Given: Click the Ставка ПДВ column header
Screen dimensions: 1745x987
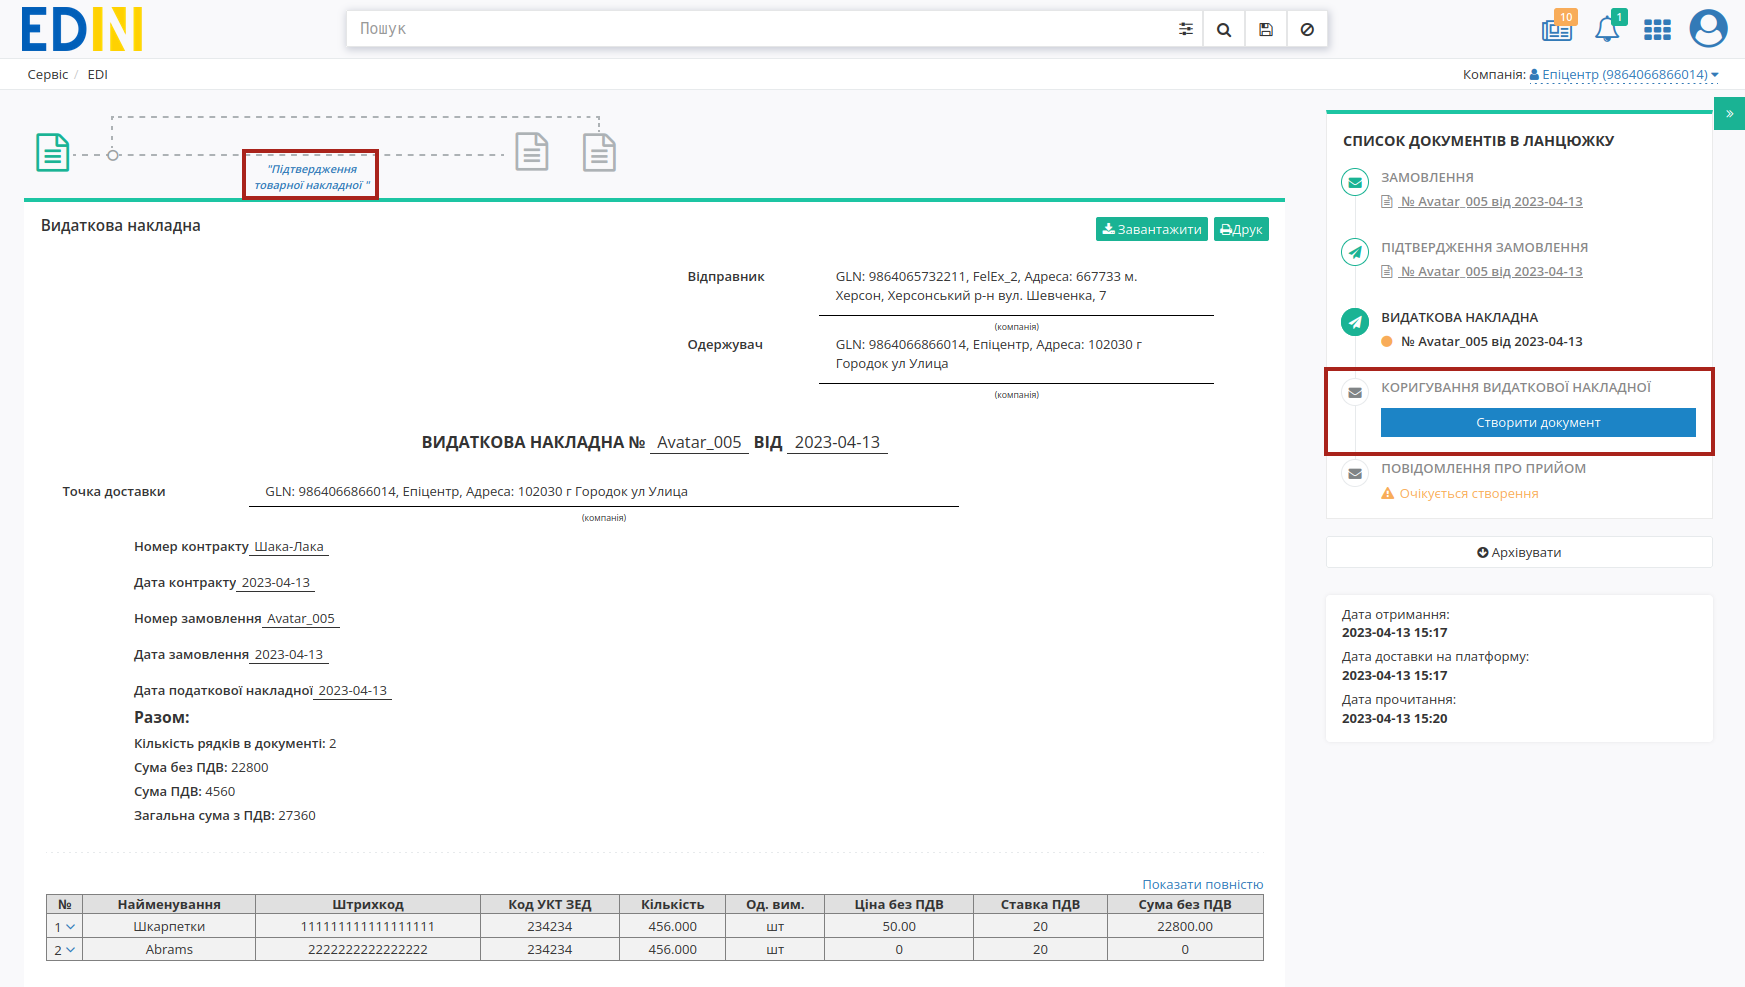Looking at the screenshot, I should coord(1040,904).
